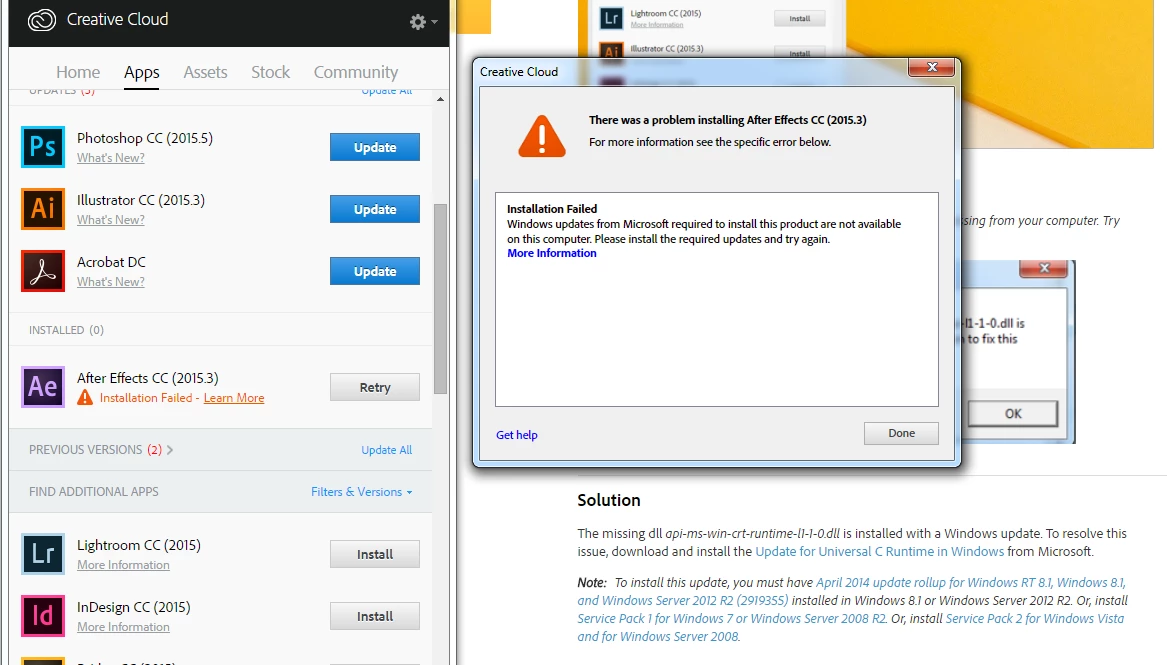The width and height of the screenshot is (1167, 665).
Task: Select the Apps tab
Action: pos(141,72)
